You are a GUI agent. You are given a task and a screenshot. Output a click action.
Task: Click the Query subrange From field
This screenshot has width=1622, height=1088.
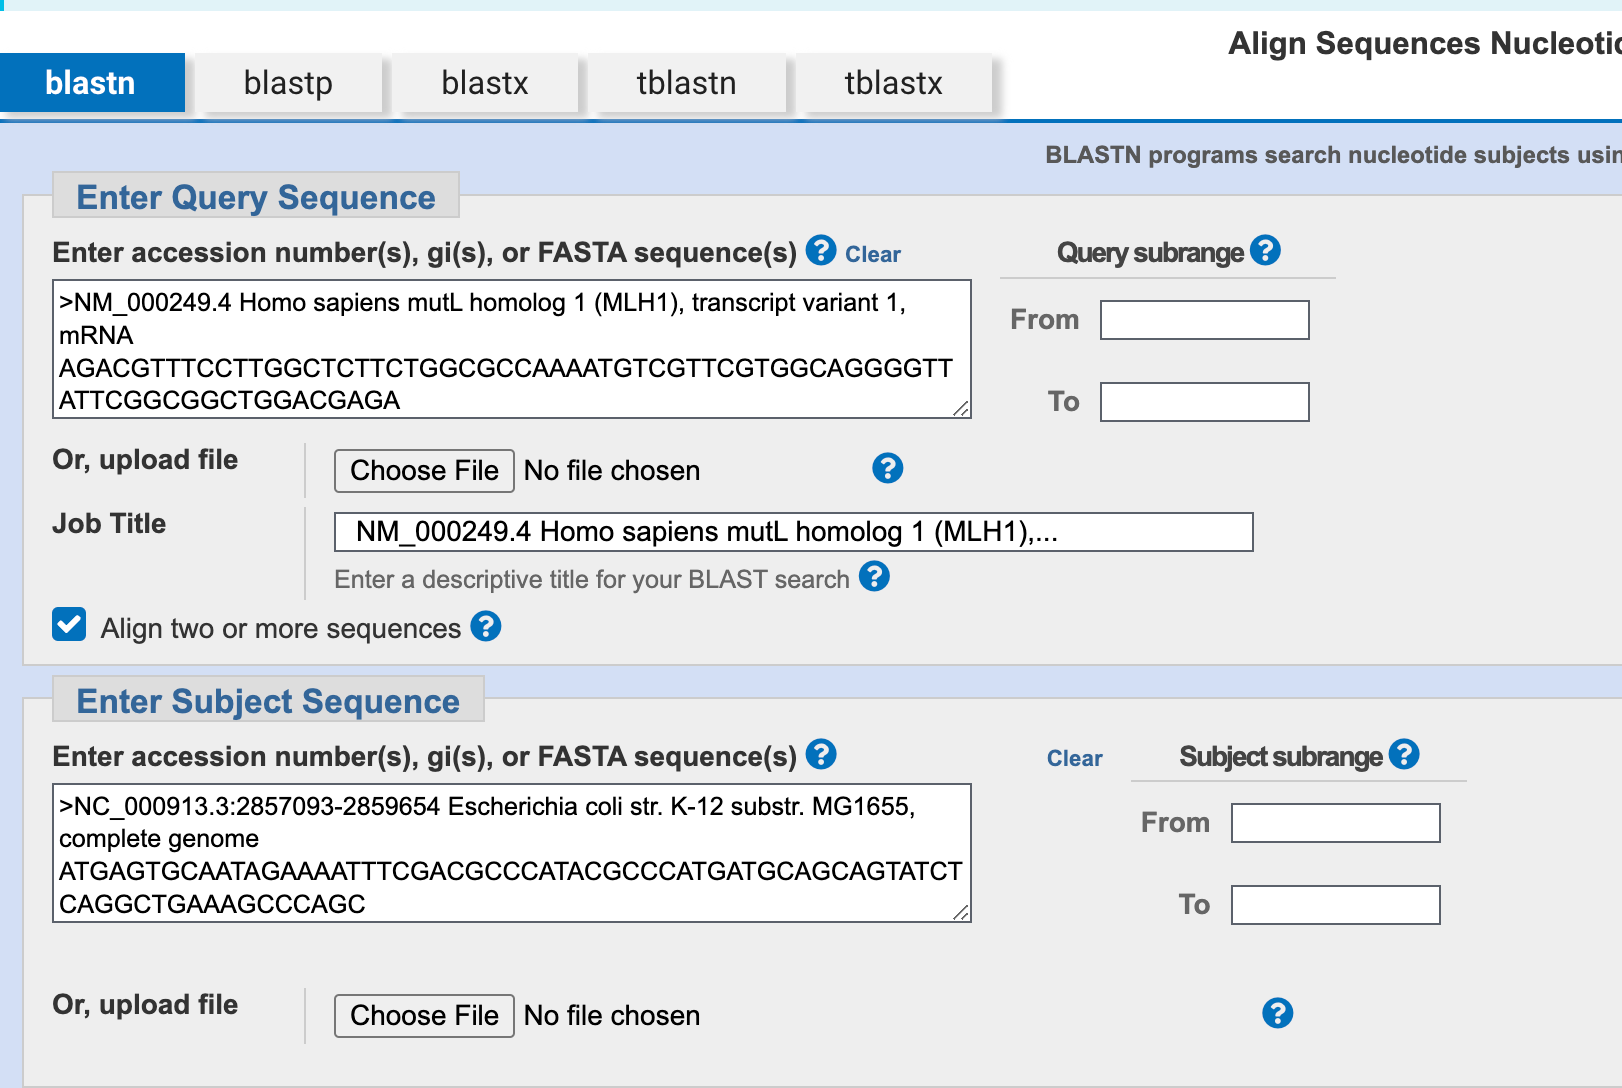coord(1204,320)
